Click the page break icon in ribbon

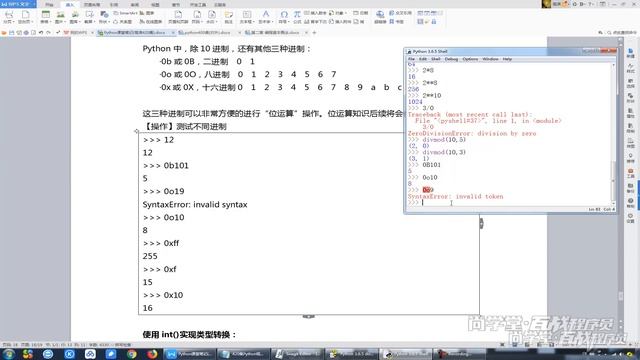pyautogui.click(x=9, y=14)
